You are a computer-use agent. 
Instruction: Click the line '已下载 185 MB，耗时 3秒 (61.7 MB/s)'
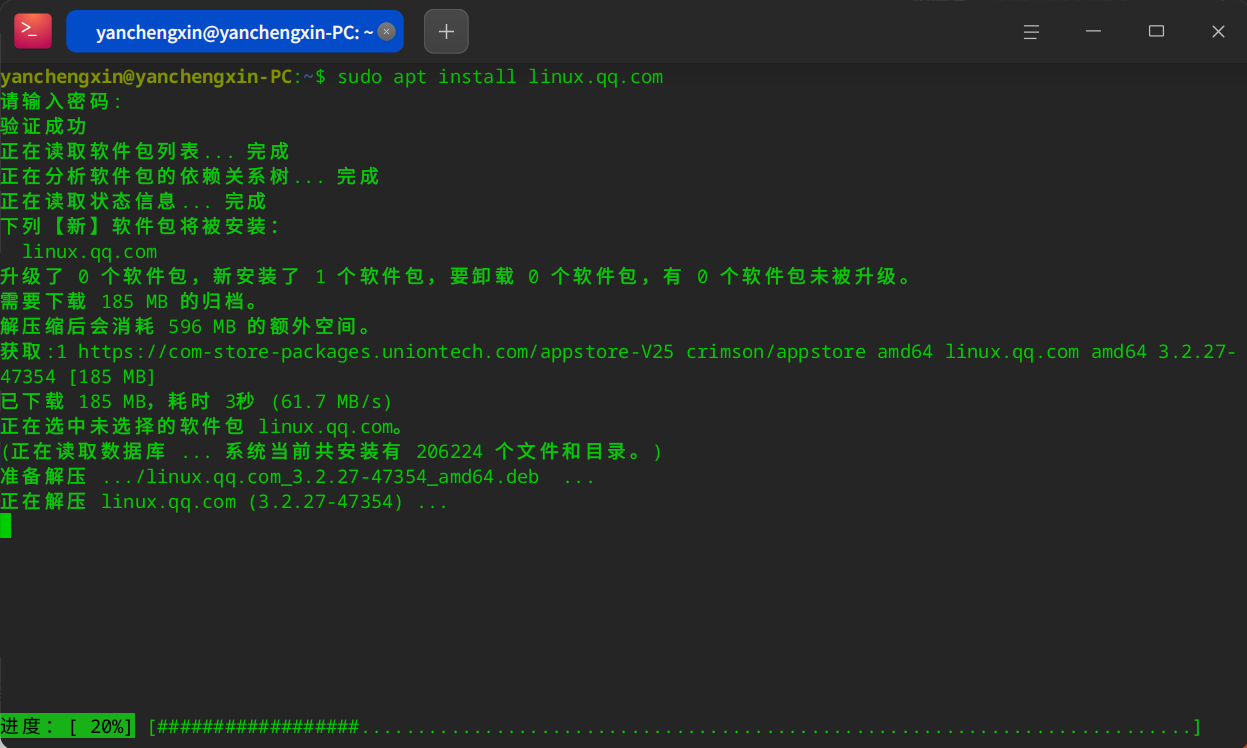coord(197,402)
